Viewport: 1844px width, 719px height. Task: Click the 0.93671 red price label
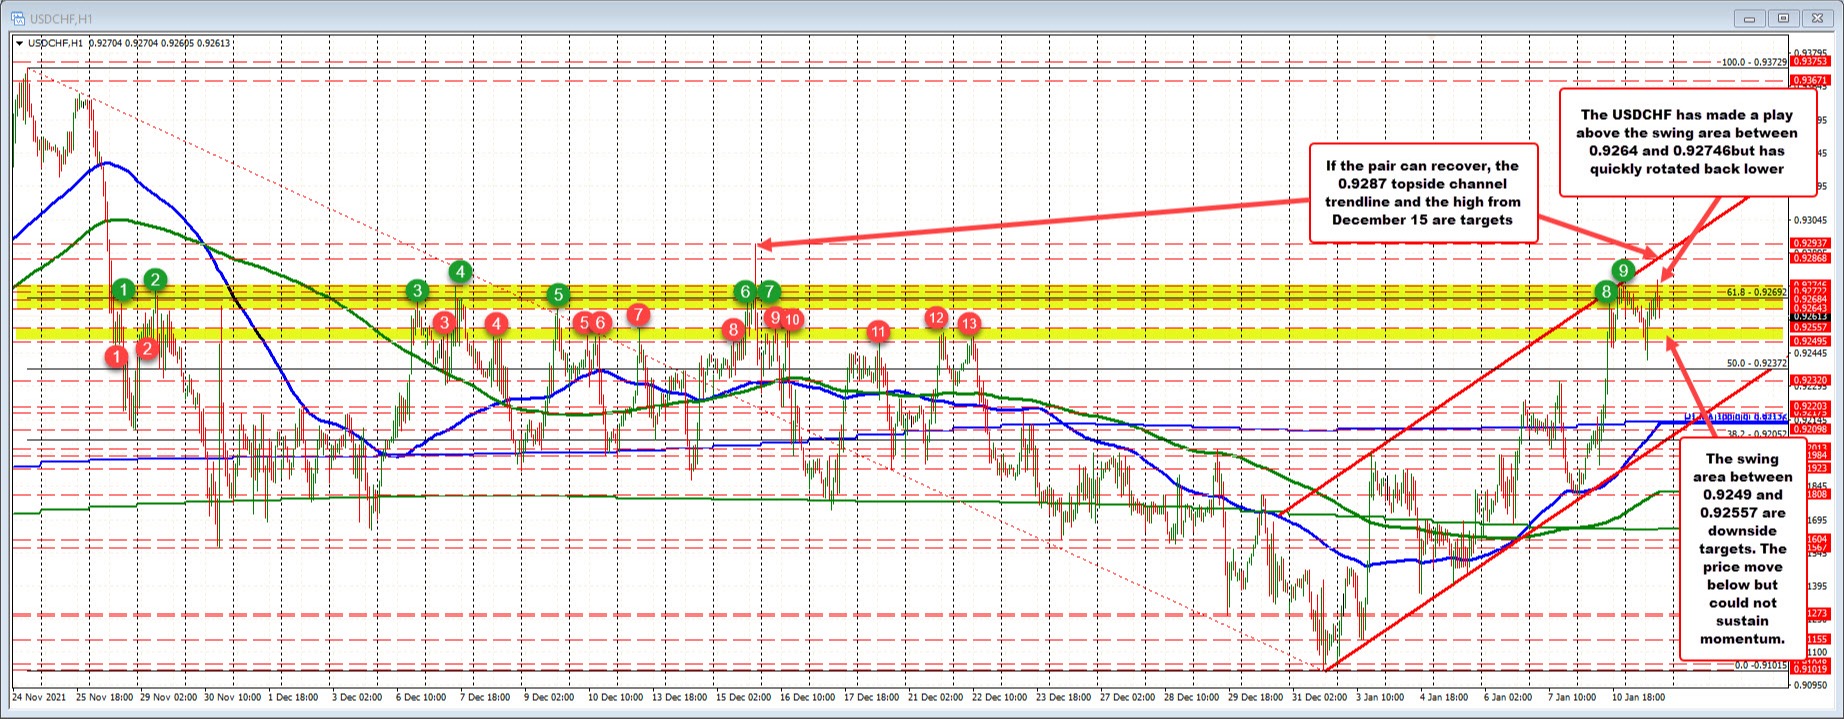point(1811,80)
